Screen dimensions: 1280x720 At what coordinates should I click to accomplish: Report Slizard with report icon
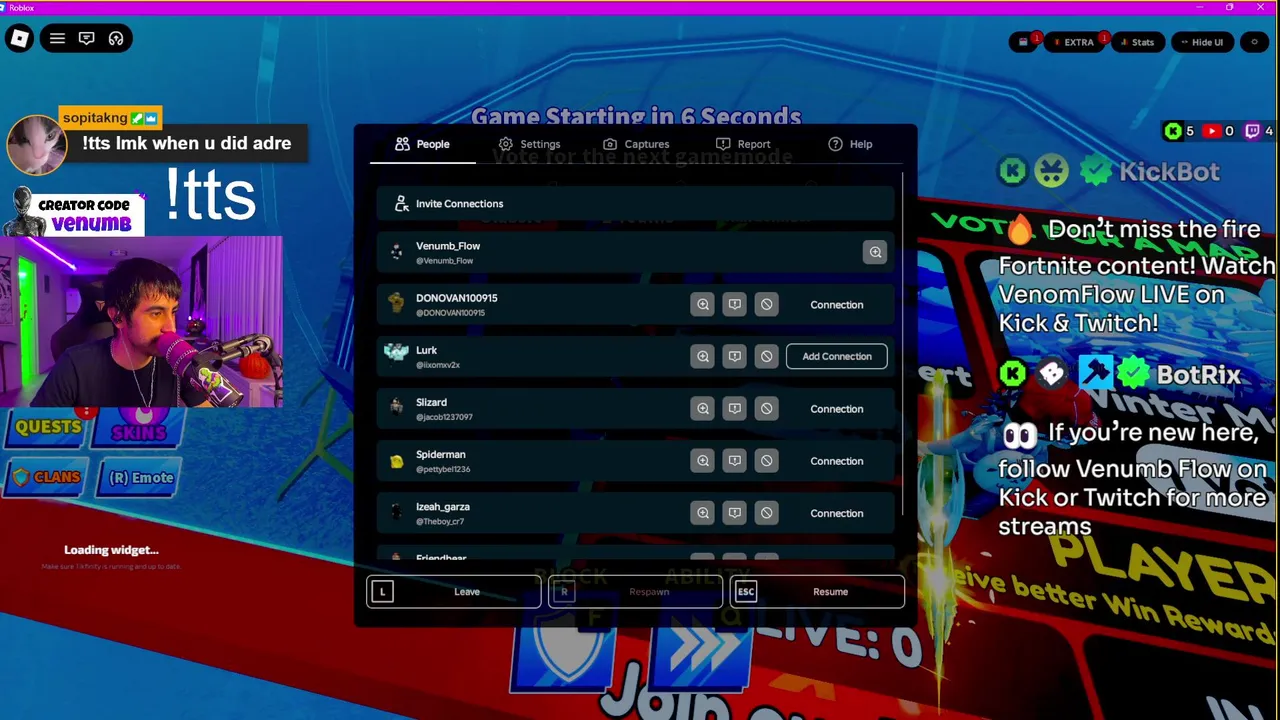click(735, 408)
